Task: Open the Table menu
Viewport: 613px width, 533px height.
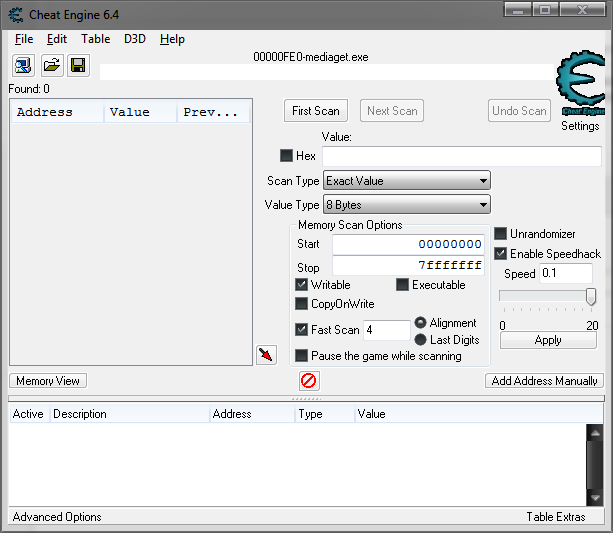Action: click(95, 39)
